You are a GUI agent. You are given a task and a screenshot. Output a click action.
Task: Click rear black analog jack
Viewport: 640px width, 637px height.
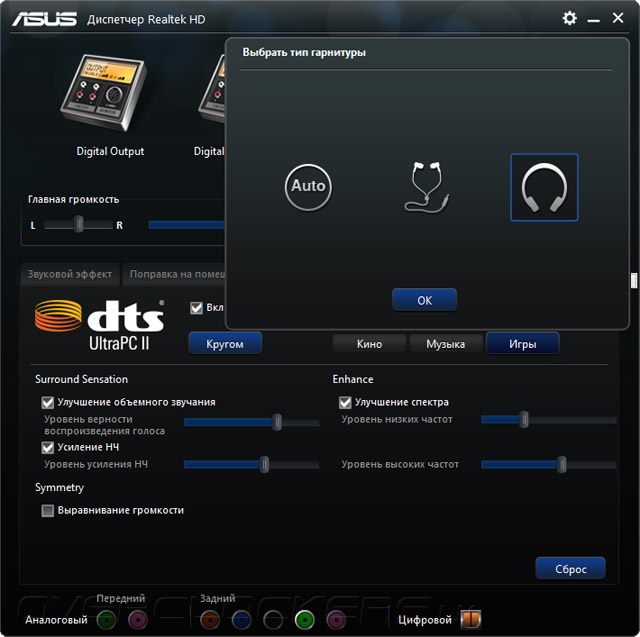pyautogui.click(x=273, y=620)
